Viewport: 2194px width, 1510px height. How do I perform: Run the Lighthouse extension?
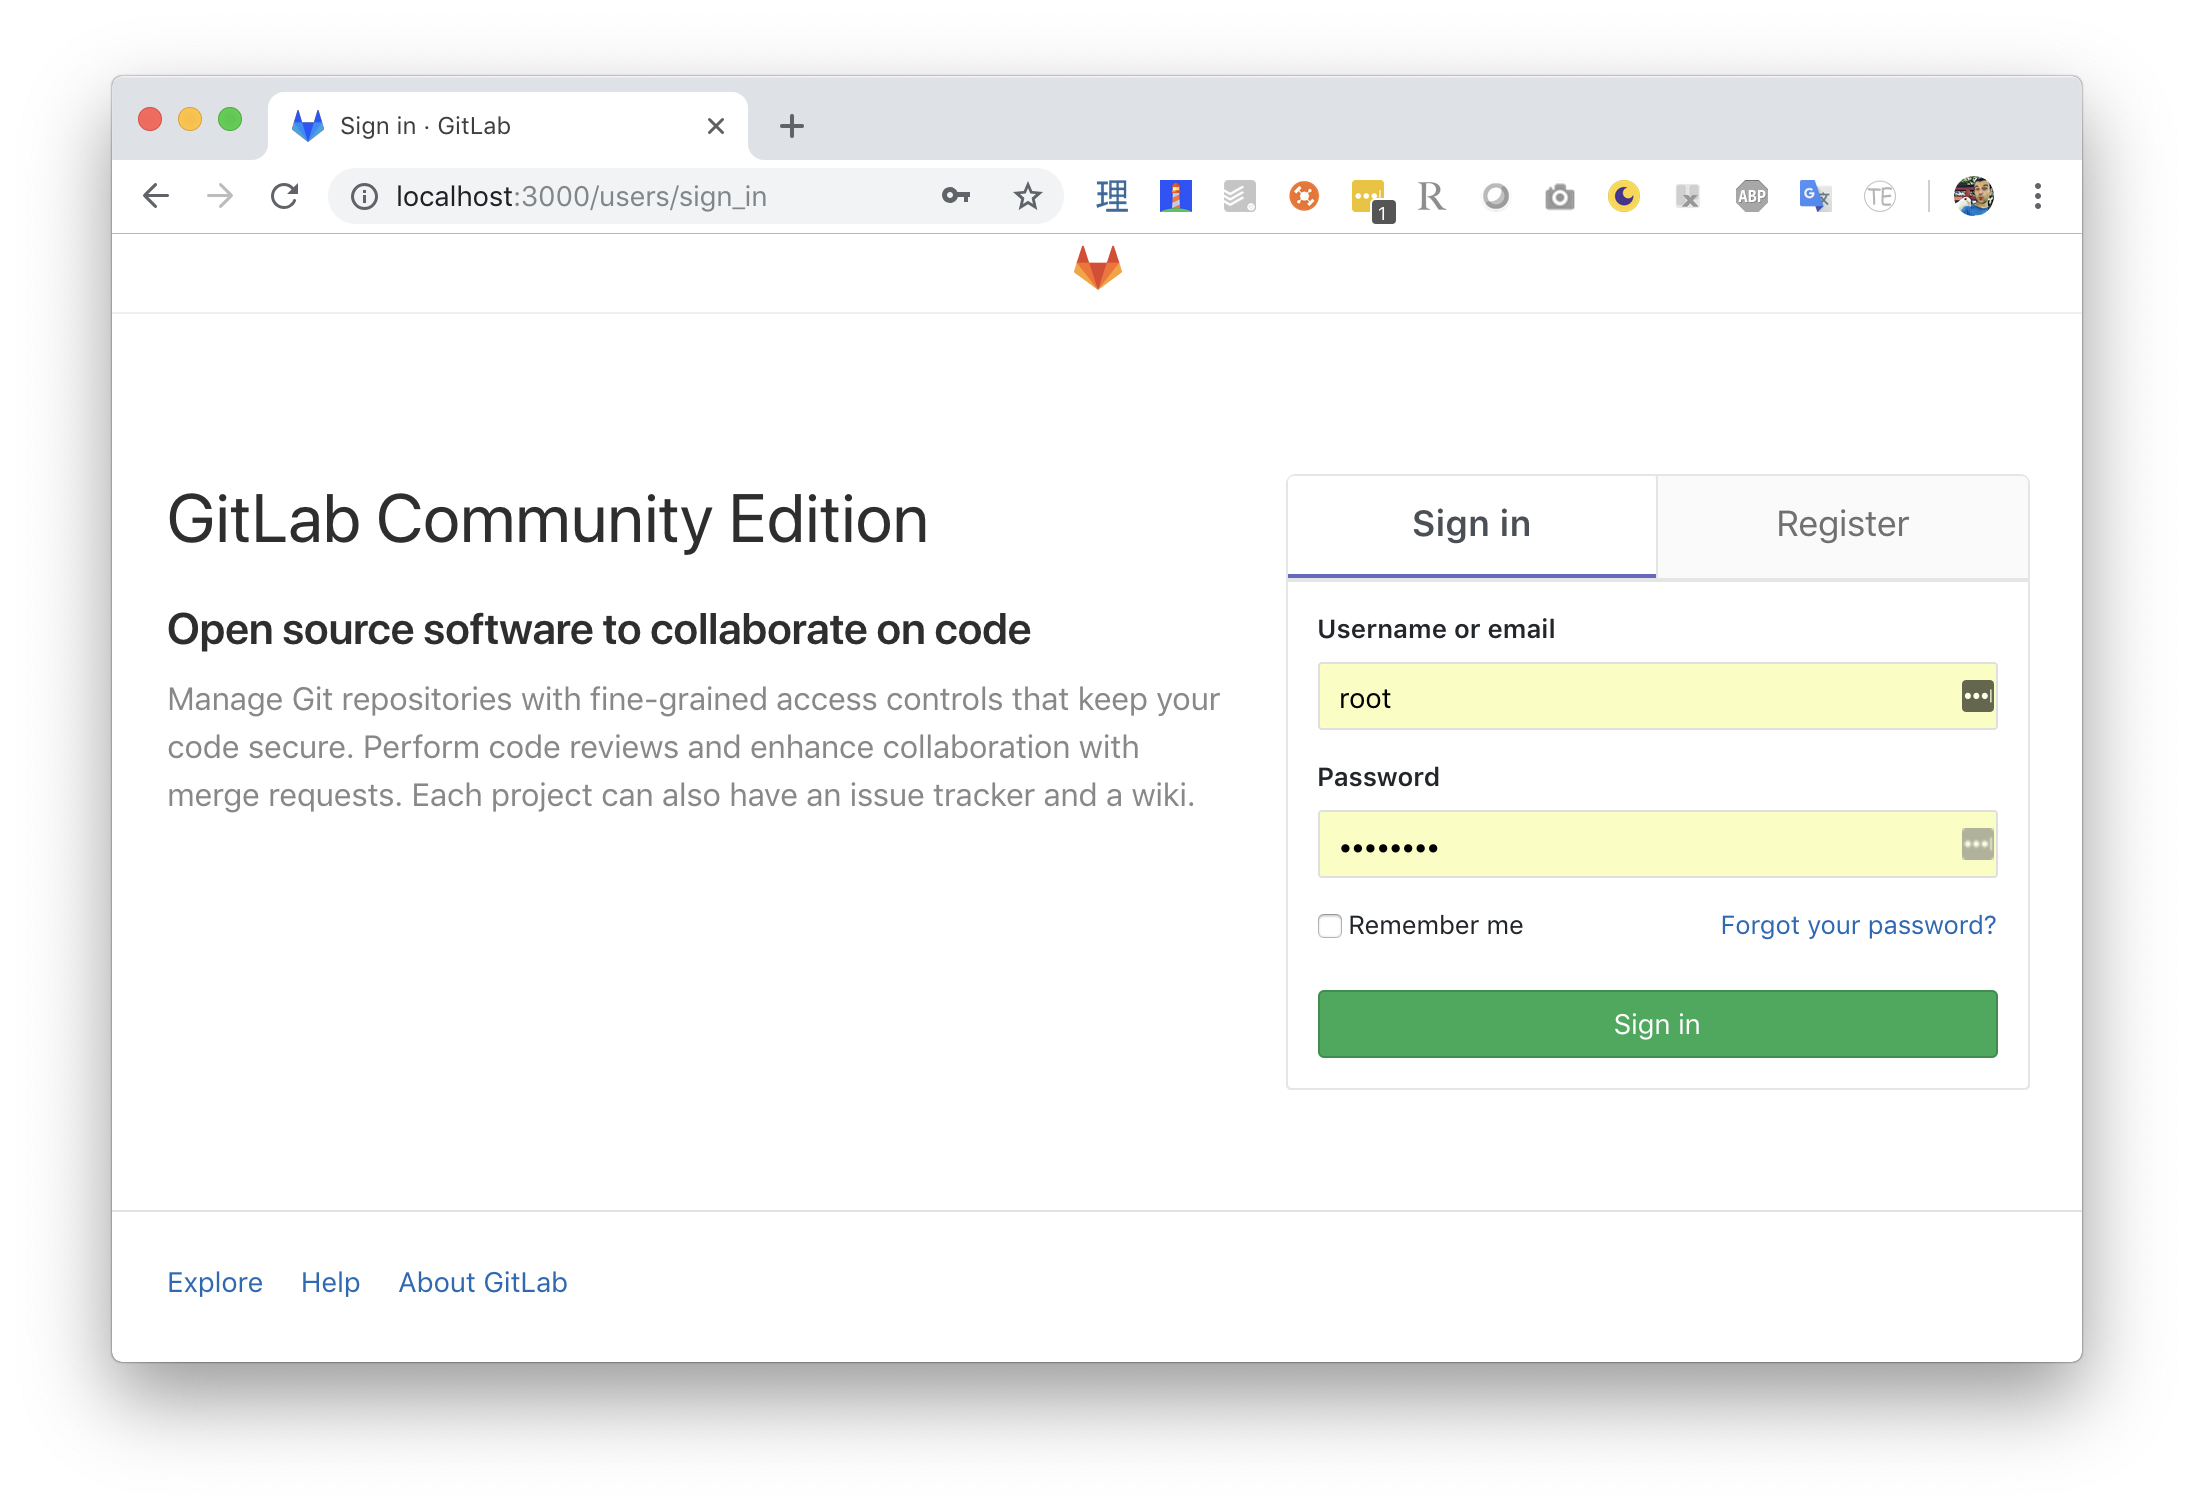(x=1175, y=196)
